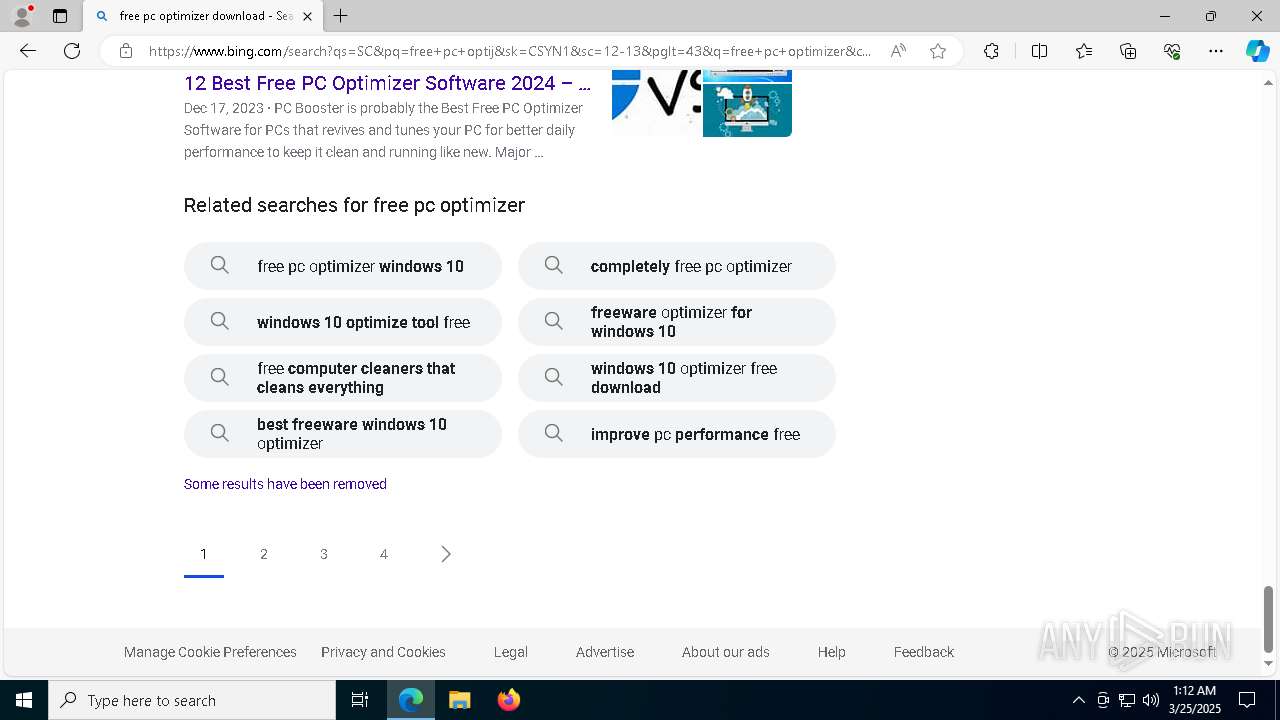Select the free pc optimizer download tab

[x=203, y=16]
